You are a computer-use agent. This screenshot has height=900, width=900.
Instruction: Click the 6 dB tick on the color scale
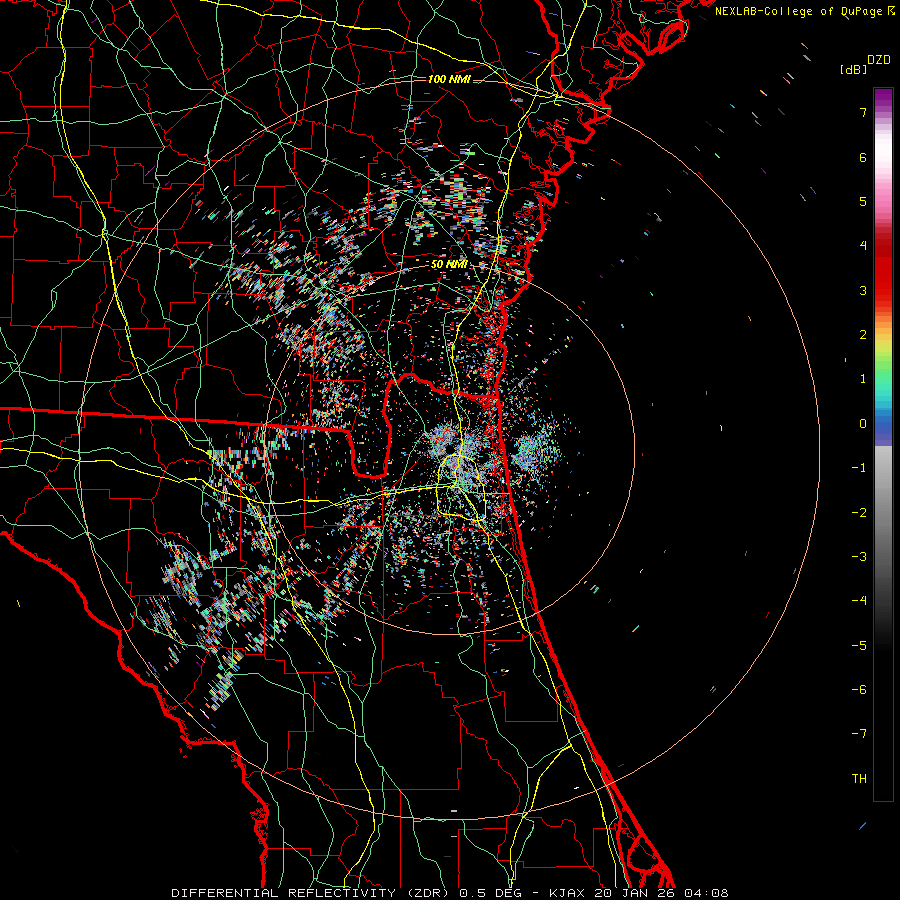click(x=863, y=157)
